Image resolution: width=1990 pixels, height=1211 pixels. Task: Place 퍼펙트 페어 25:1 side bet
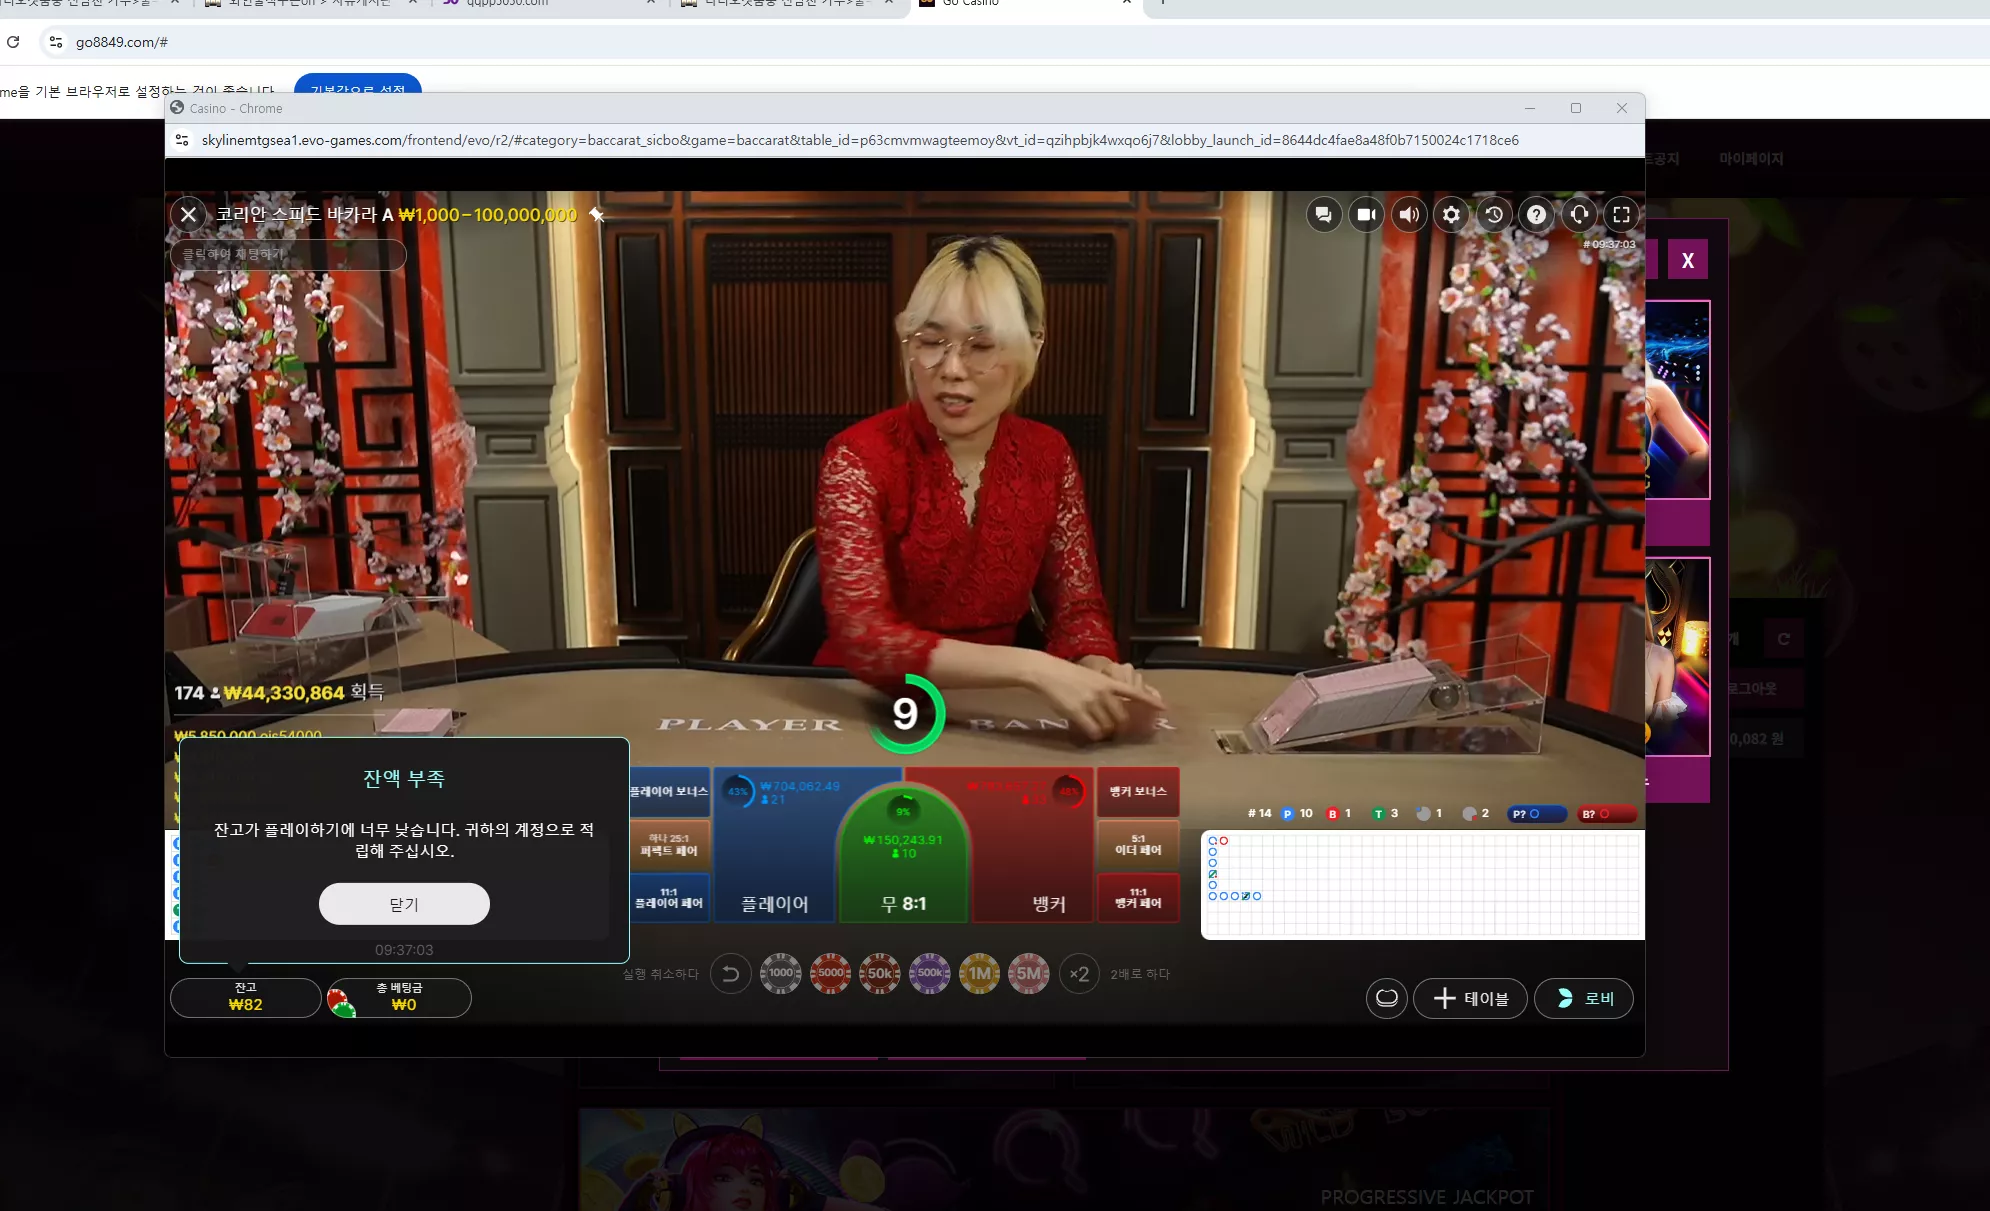[669, 845]
